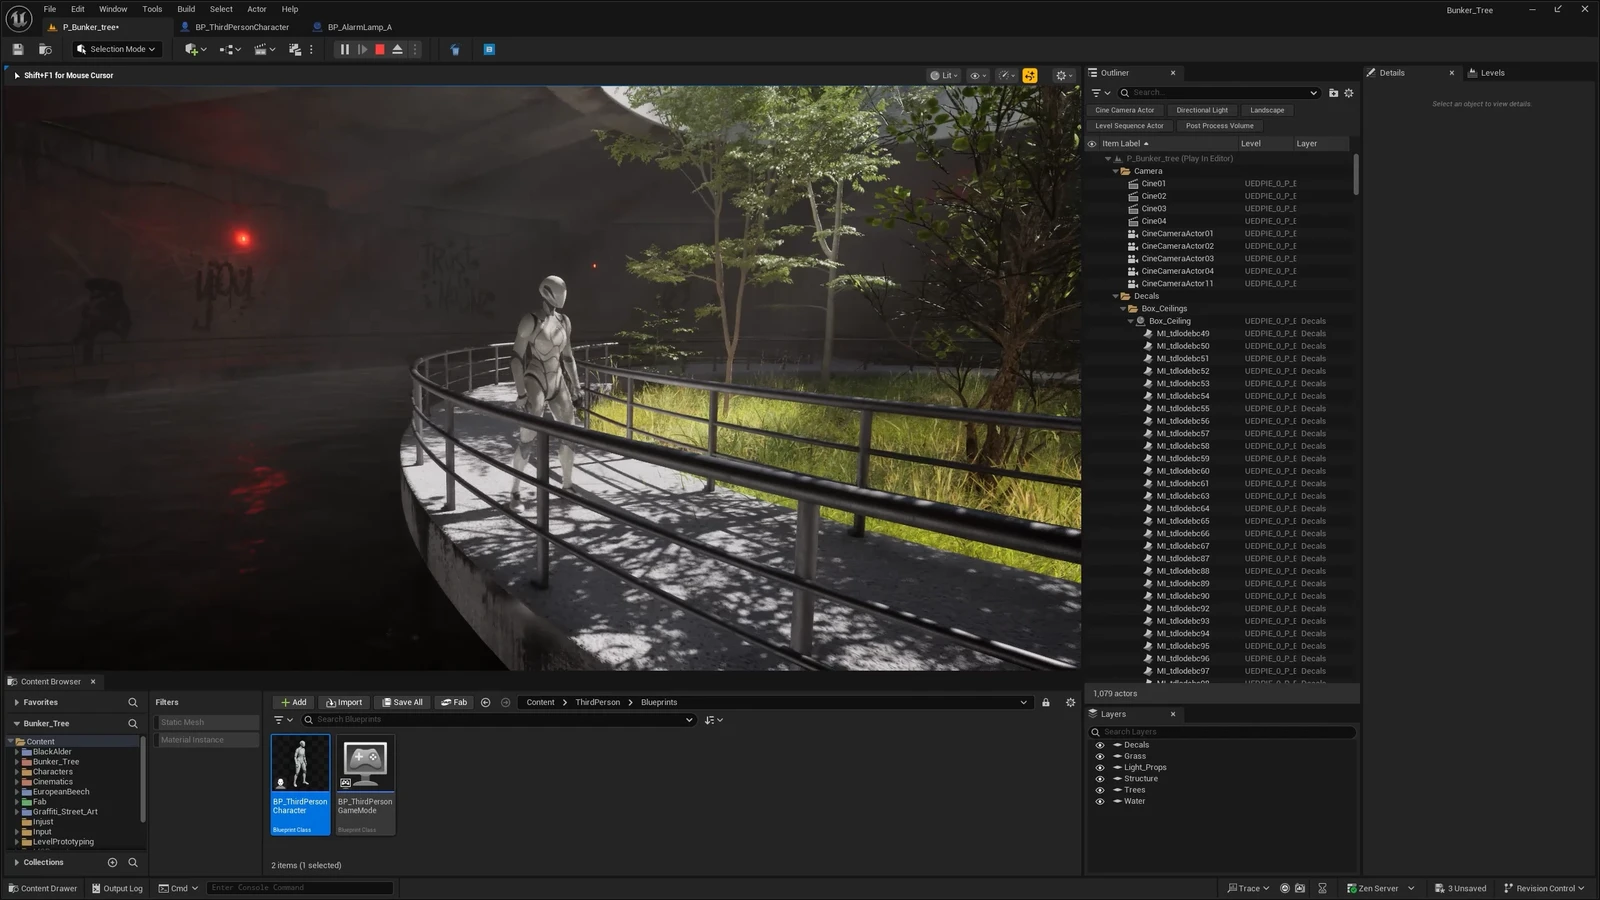1600x900 pixels.
Task: Search in the Favorites section
Action: click(132, 702)
